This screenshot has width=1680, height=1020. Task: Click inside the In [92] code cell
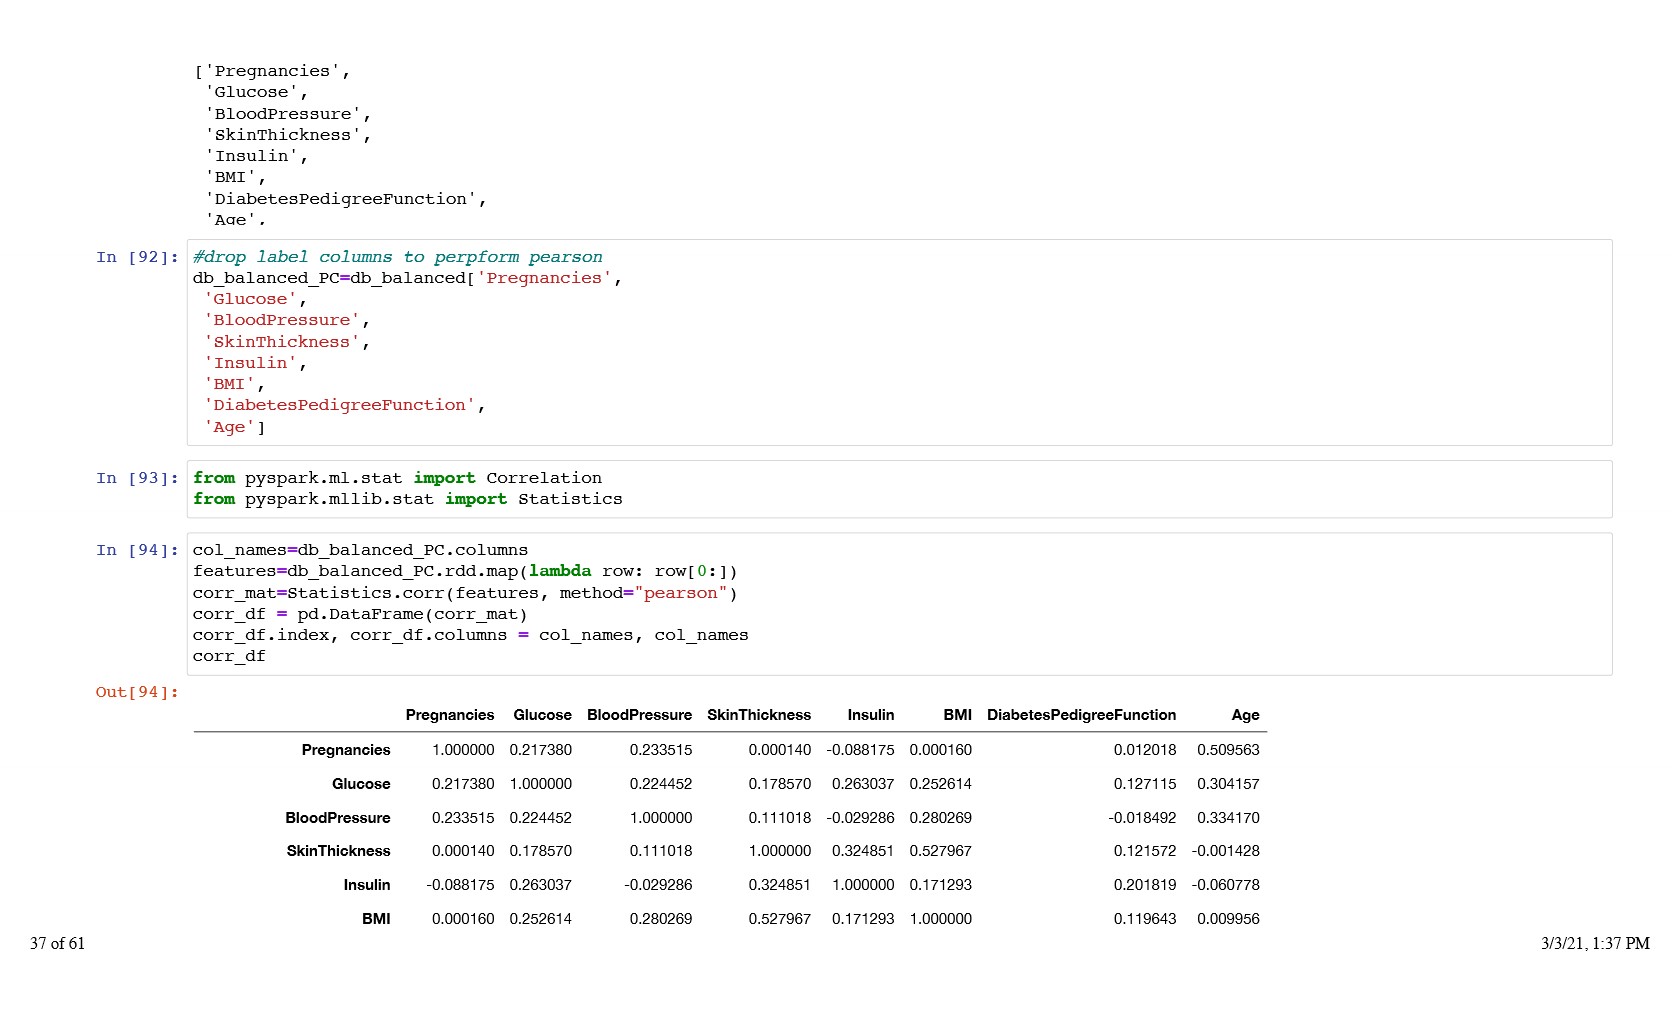click(x=898, y=342)
